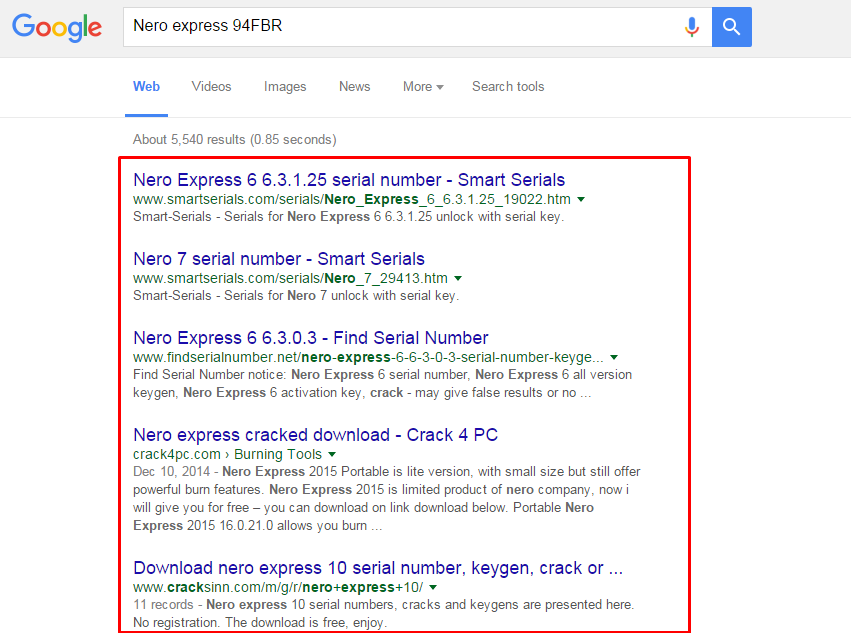Viewport: 851px width, 633px height.
Task: Click snippet starting 'Find Serial Number notice'
Action: 383,384
